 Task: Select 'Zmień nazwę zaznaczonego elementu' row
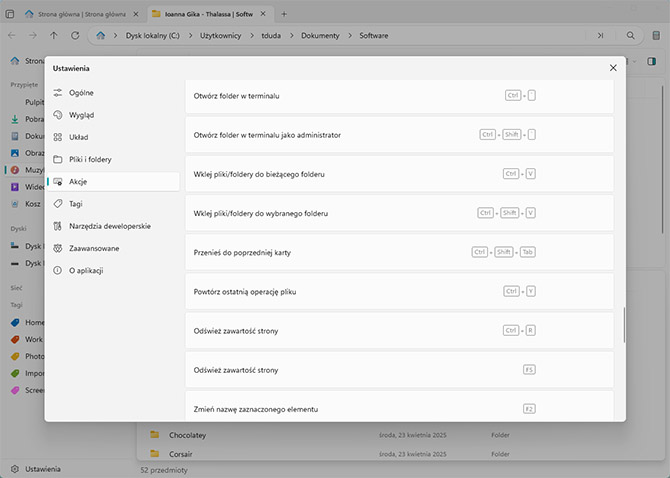tap(400, 407)
